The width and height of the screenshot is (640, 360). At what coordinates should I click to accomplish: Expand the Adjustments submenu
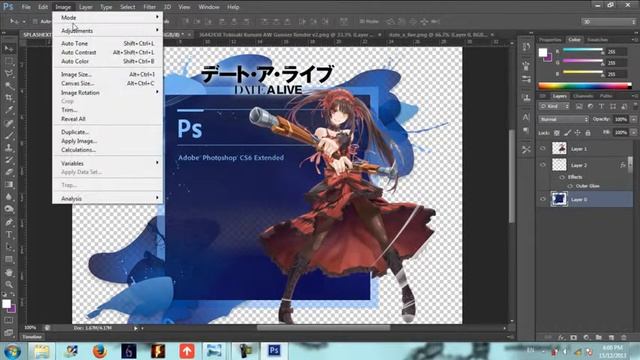click(x=108, y=31)
